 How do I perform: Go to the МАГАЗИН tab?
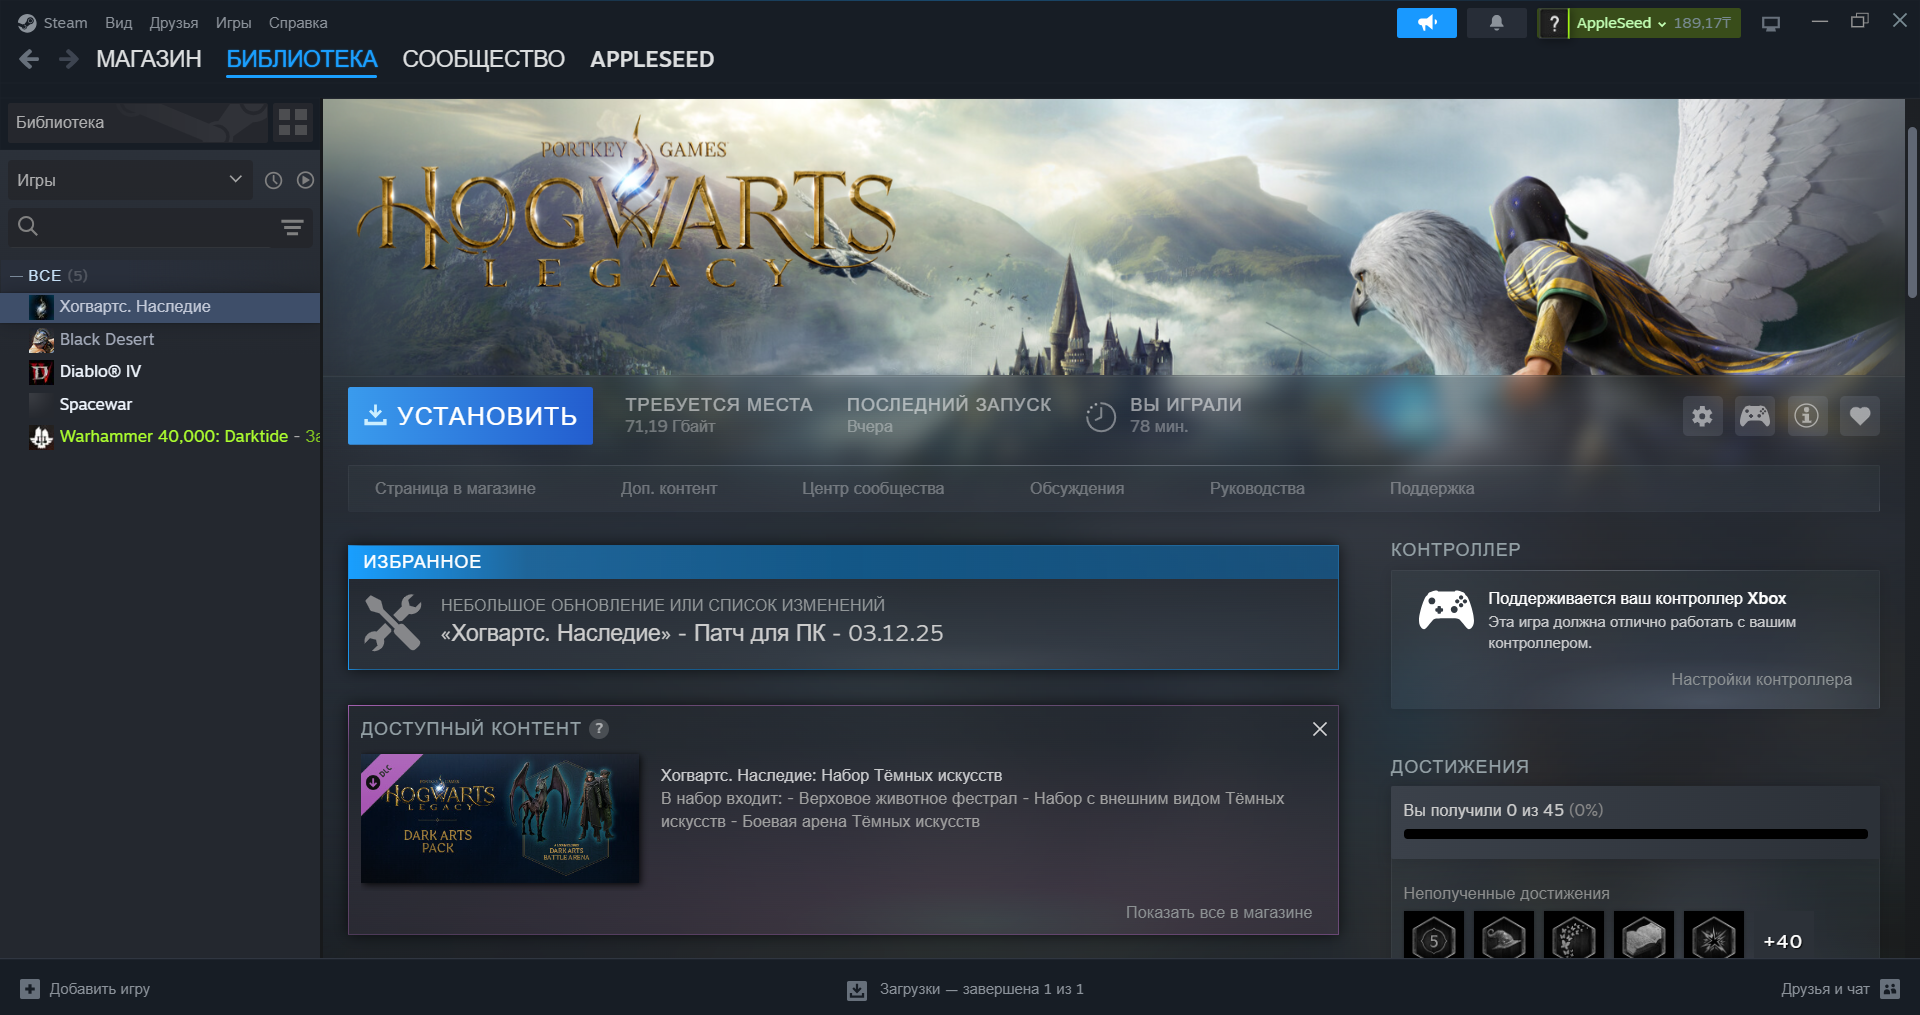click(149, 60)
